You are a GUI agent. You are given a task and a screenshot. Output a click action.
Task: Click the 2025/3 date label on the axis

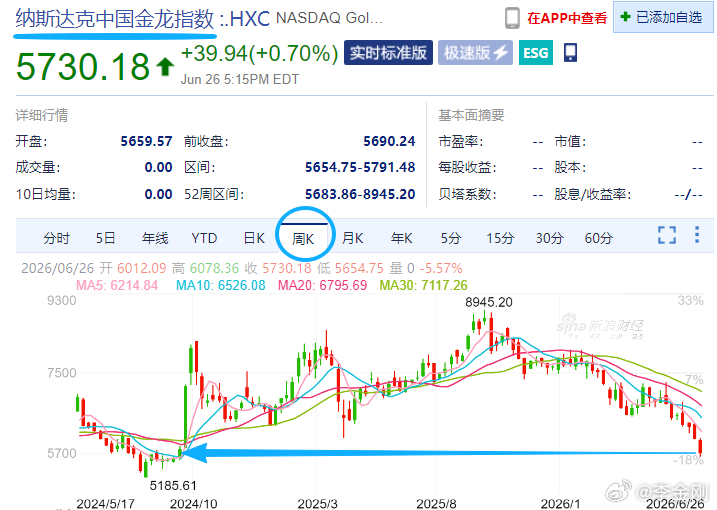(x=317, y=504)
